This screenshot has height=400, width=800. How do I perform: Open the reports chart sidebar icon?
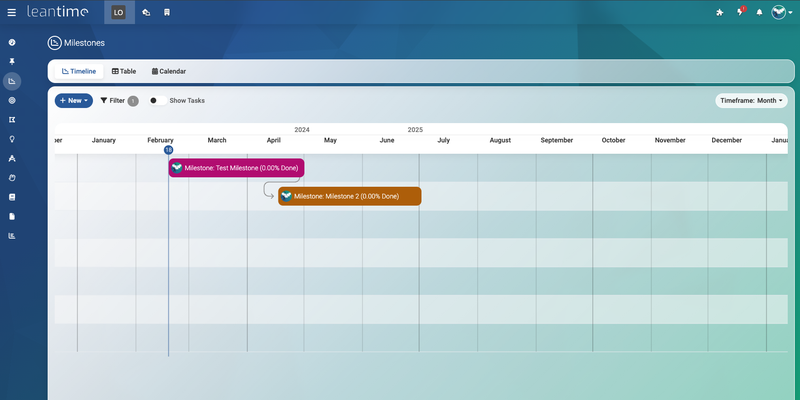(x=12, y=236)
